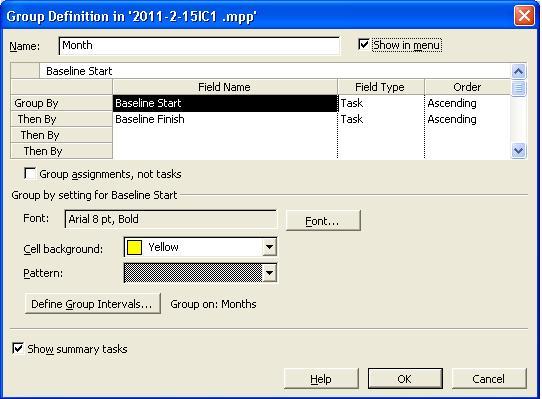542x399 pixels.
Task: Close the Group Definition dialog
Action: click(x=524, y=16)
